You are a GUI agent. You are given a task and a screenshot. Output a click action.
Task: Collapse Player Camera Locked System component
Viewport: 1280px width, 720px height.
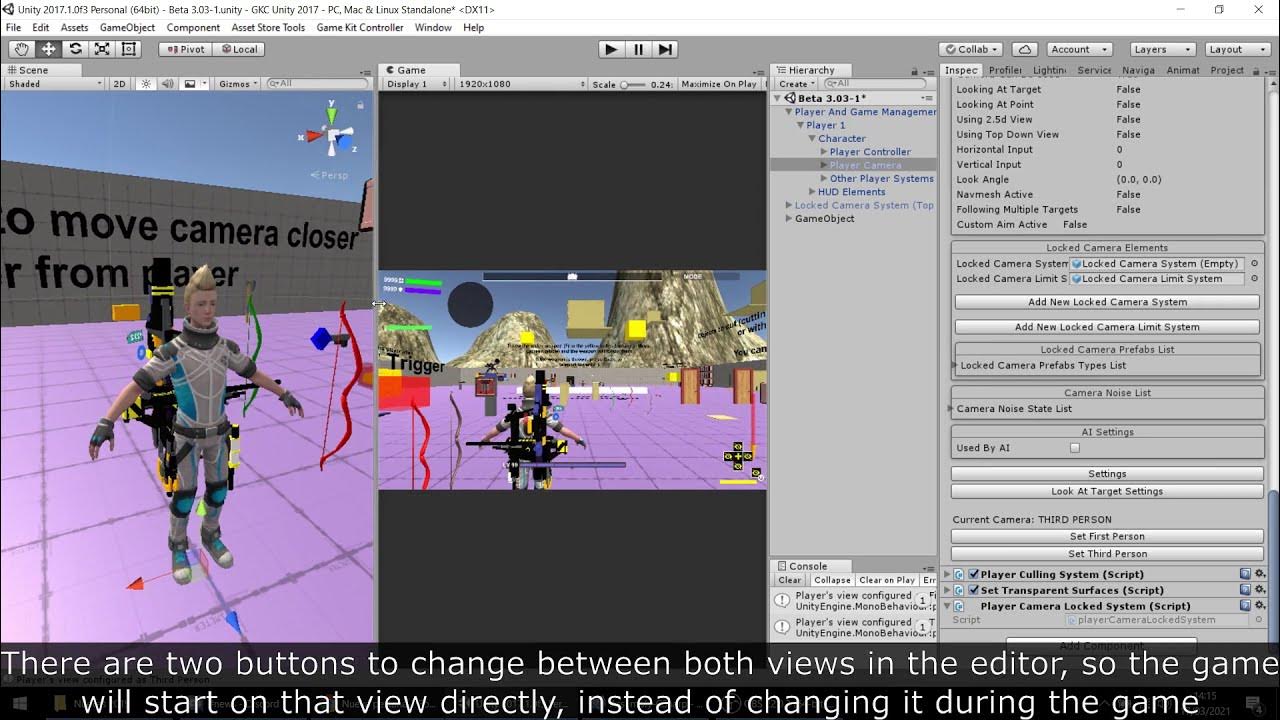(947, 606)
